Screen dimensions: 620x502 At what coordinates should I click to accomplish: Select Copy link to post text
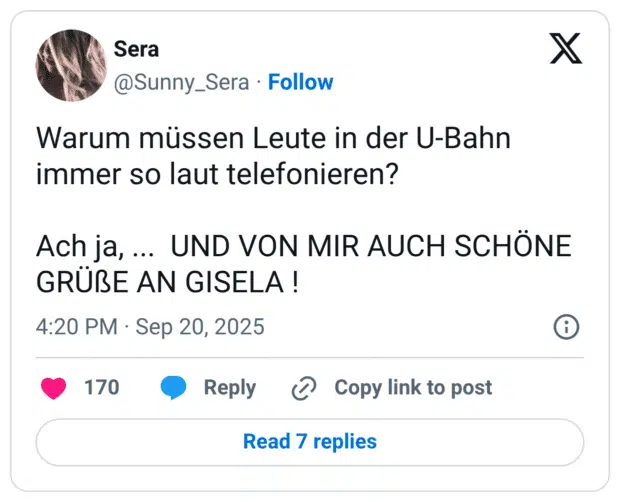[413, 388]
